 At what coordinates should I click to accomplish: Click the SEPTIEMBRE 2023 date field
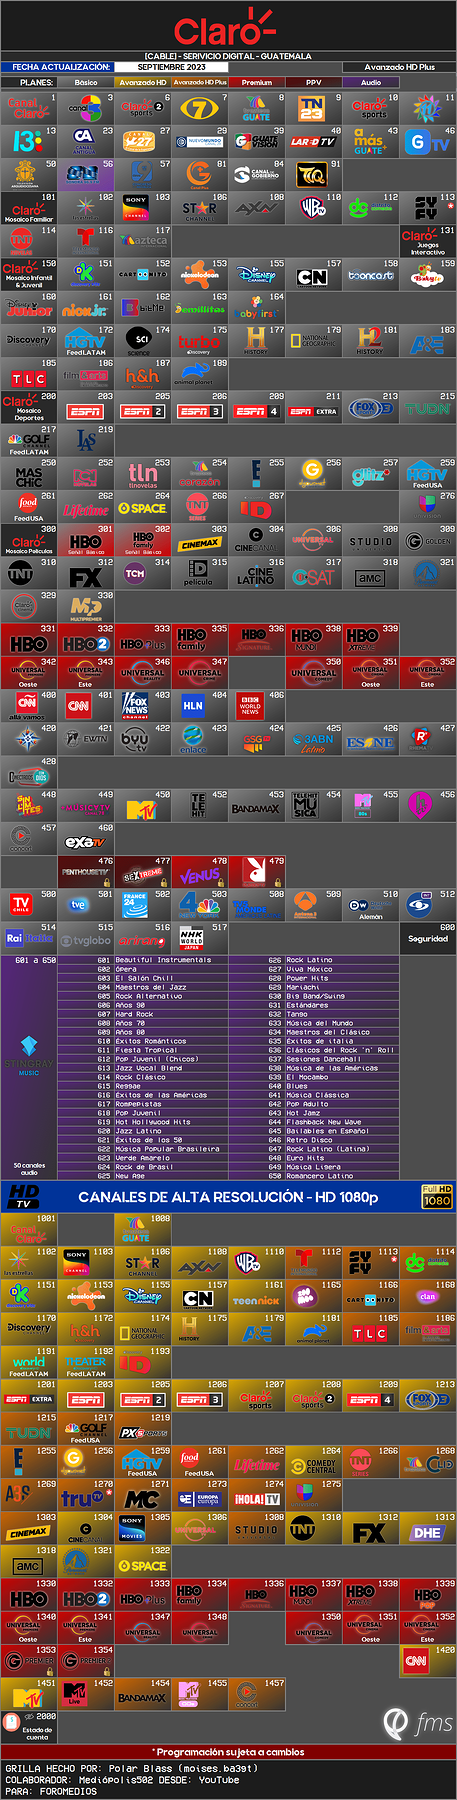(171, 67)
